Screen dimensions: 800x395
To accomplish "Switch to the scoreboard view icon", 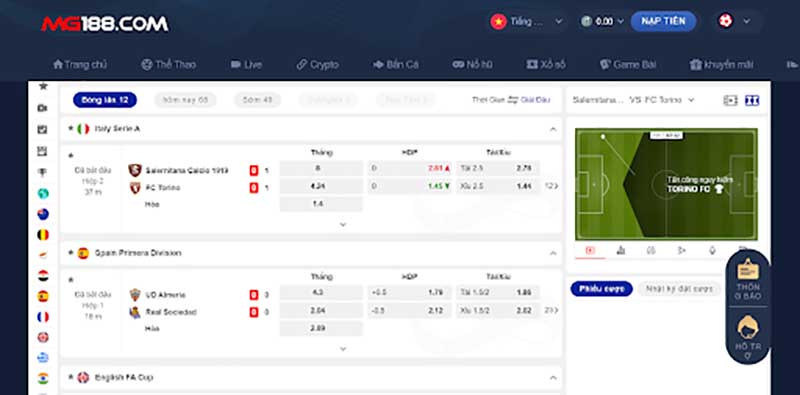I will coord(752,101).
